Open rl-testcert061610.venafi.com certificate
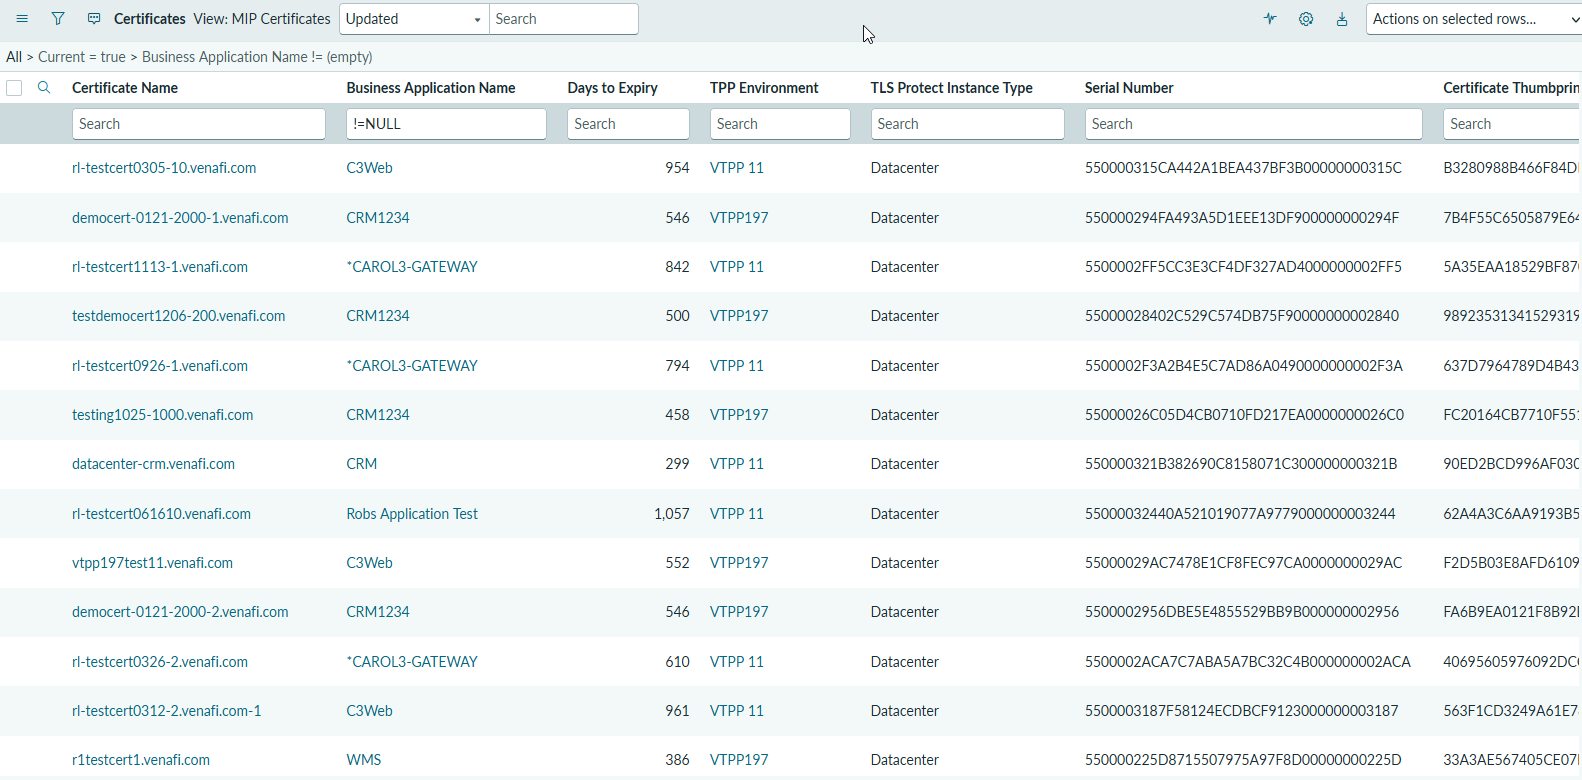The height and width of the screenshot is (780, 1582). coord(161,514)
